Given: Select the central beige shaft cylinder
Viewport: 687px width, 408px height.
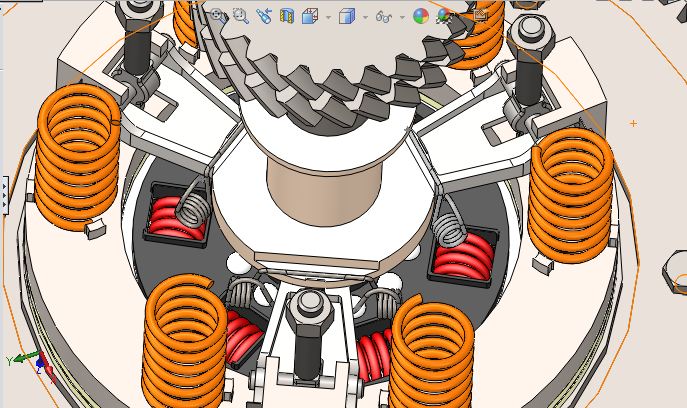Looking at the screenshot, I should click(324, 191).
